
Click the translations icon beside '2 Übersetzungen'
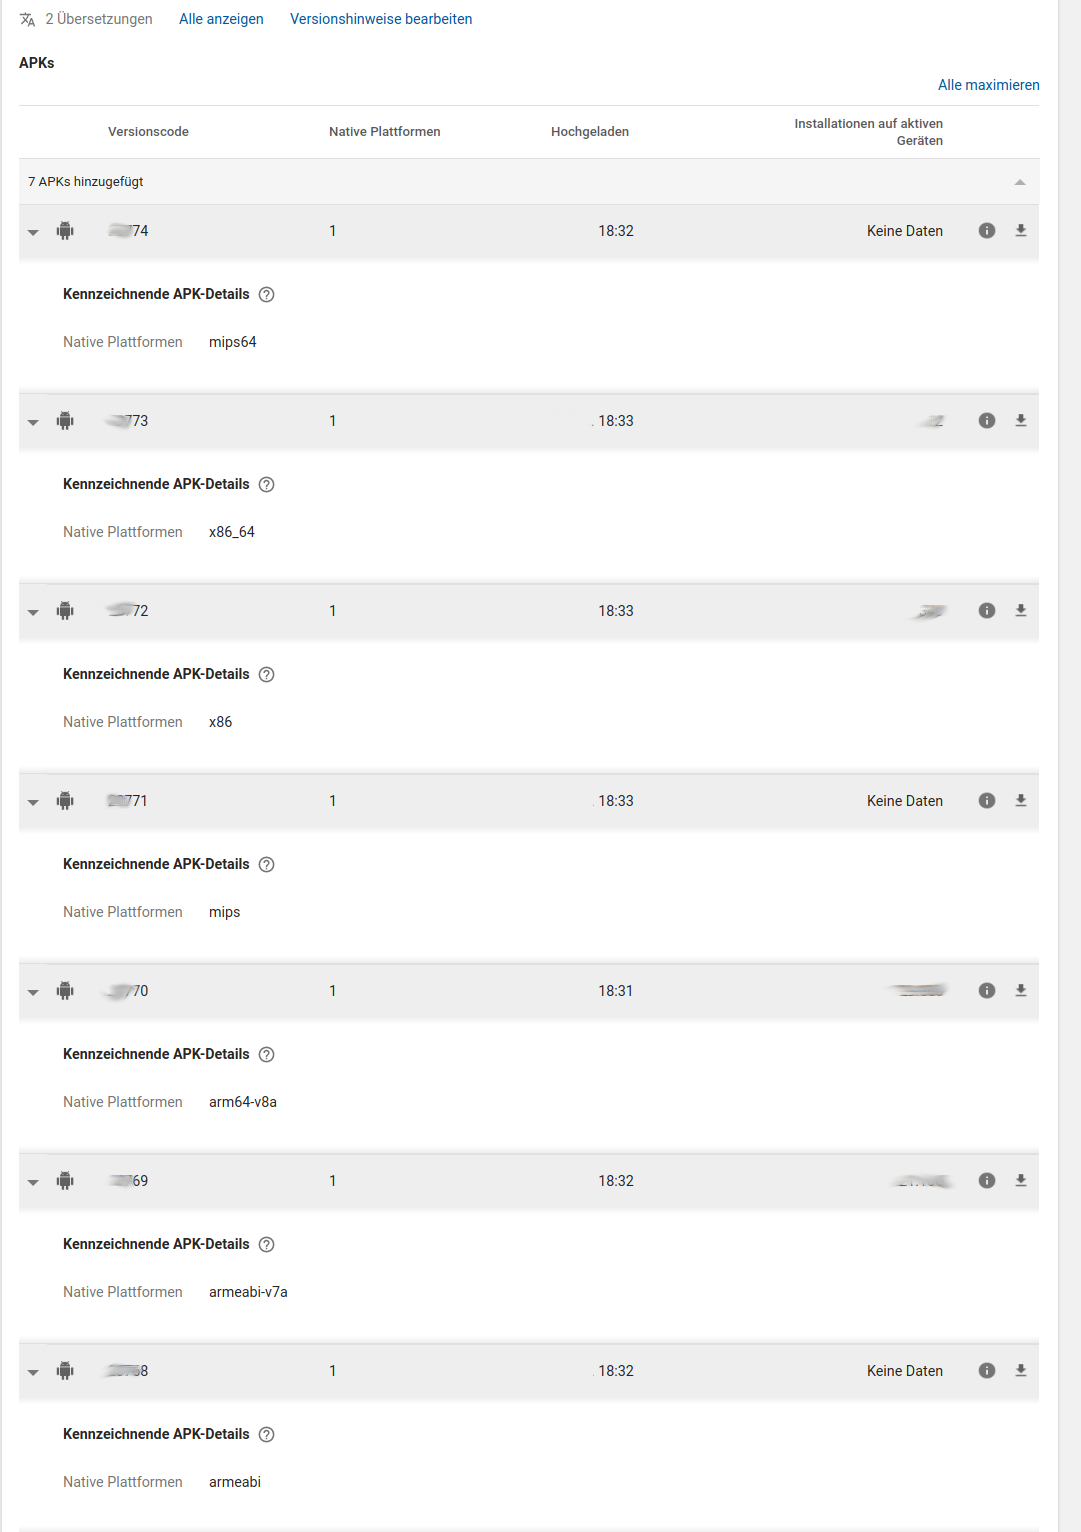[x=28, y=20]
